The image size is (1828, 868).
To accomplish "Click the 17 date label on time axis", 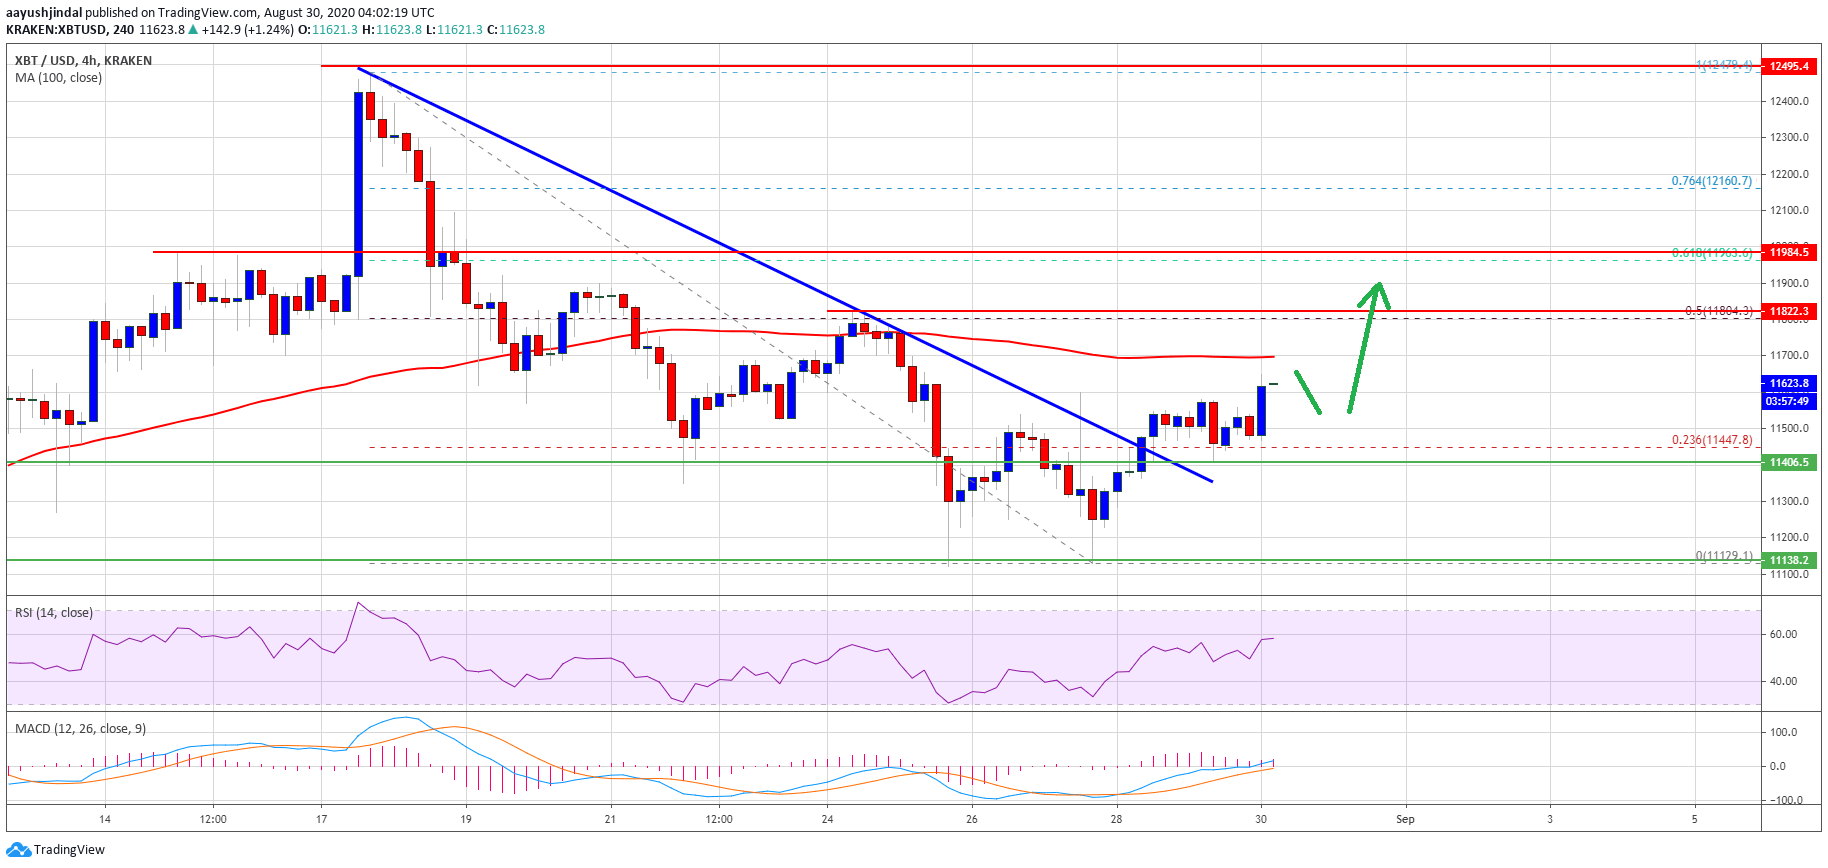I will [321, 819].
